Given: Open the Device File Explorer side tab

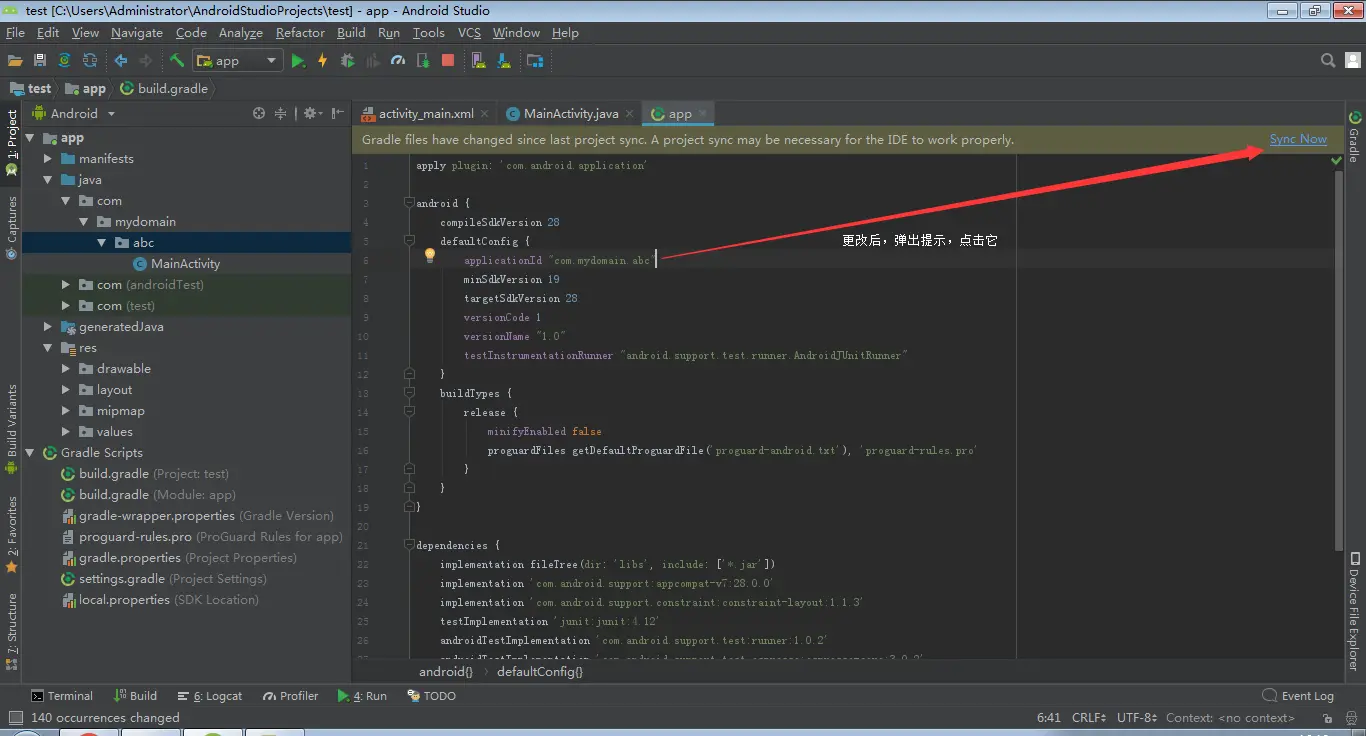Looking at the screenshot, I should tap(1355, 611).
